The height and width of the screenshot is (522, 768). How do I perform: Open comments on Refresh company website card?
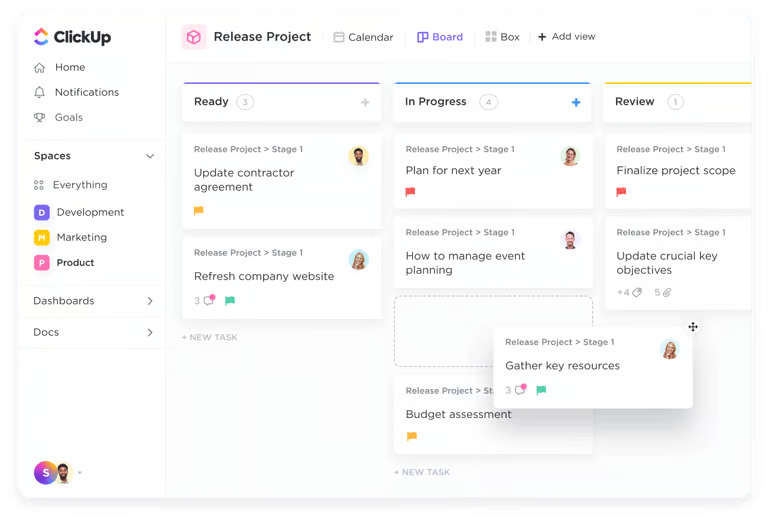(x=208, y=300)
